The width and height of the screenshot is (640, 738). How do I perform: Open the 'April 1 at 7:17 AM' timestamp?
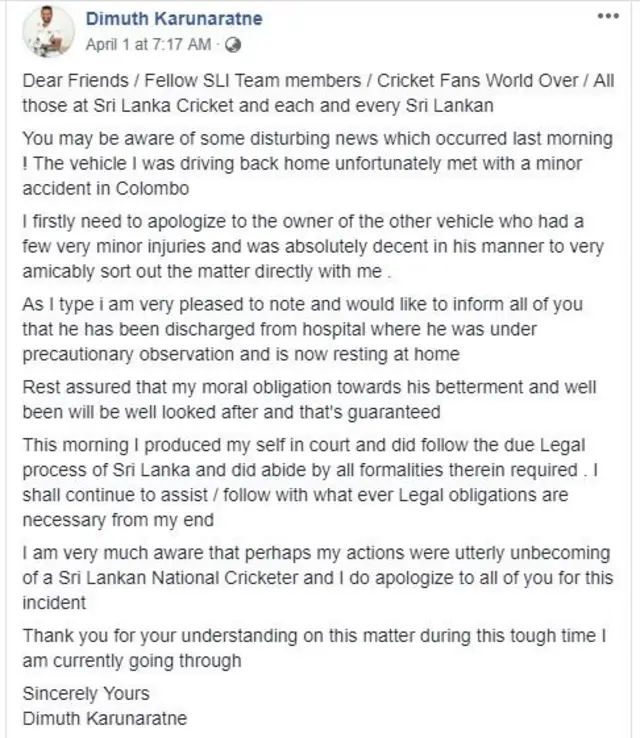[x=148, y=45]
